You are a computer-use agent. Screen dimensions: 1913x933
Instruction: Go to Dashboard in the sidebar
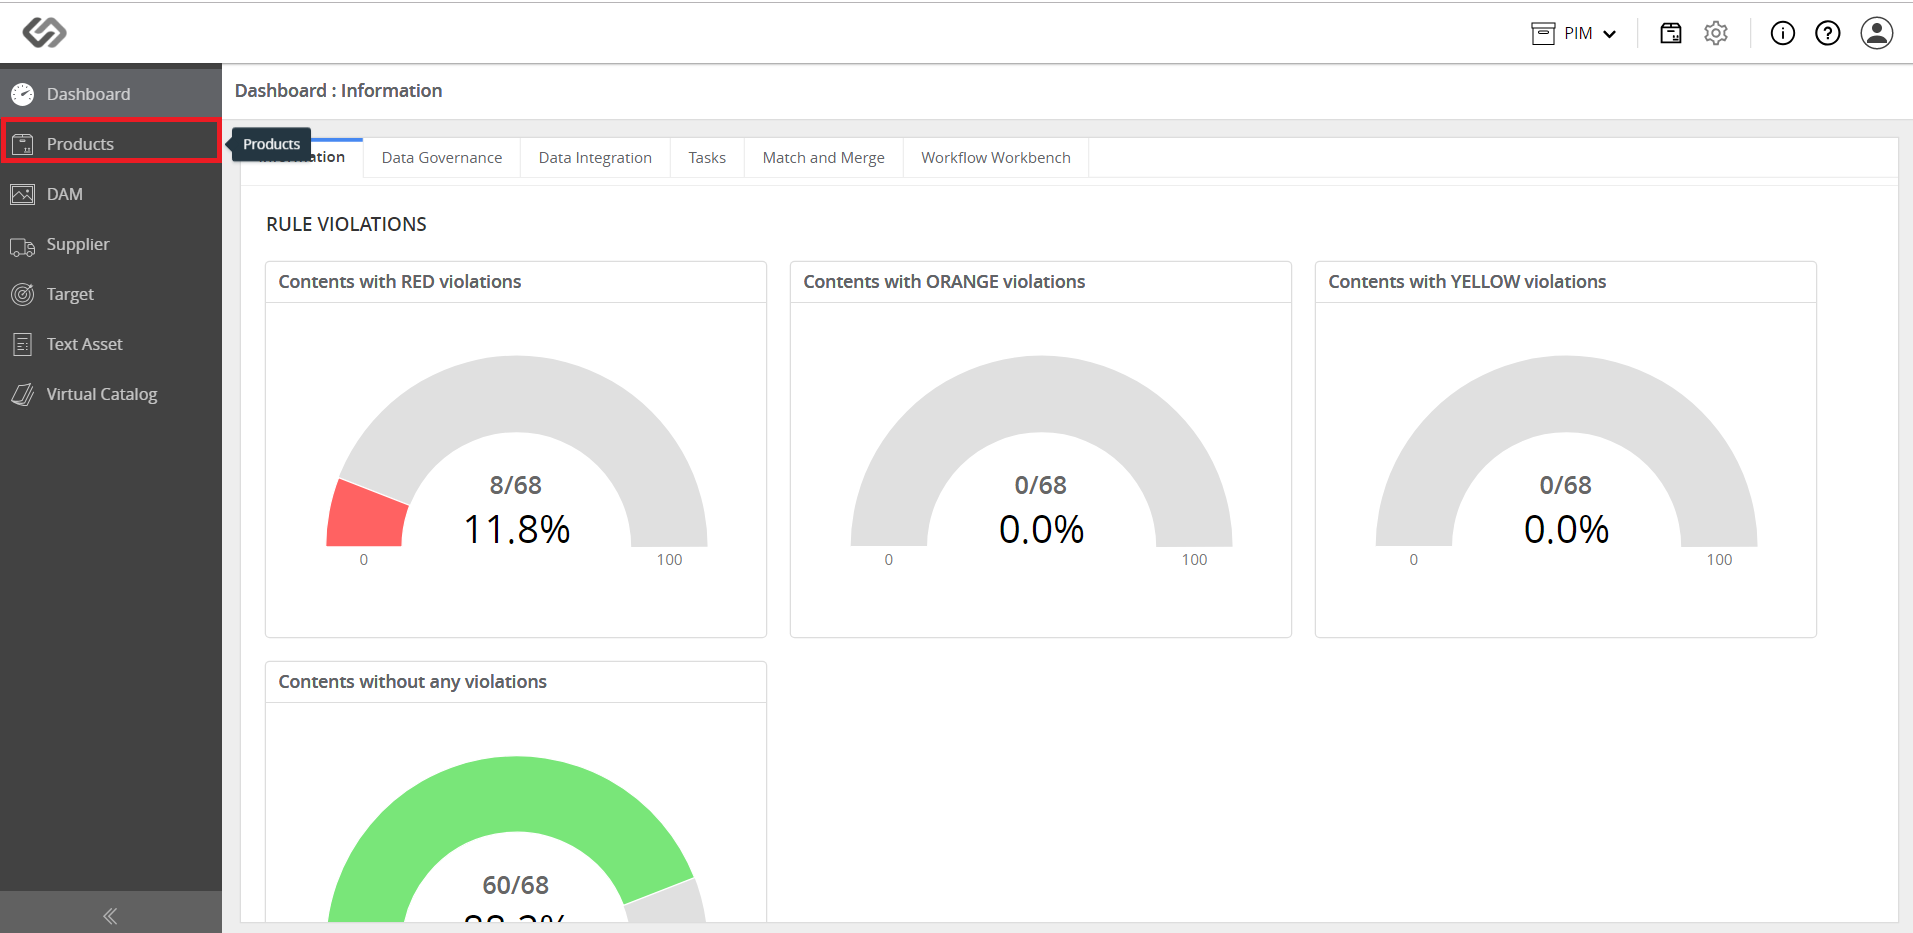click(111, 94)
